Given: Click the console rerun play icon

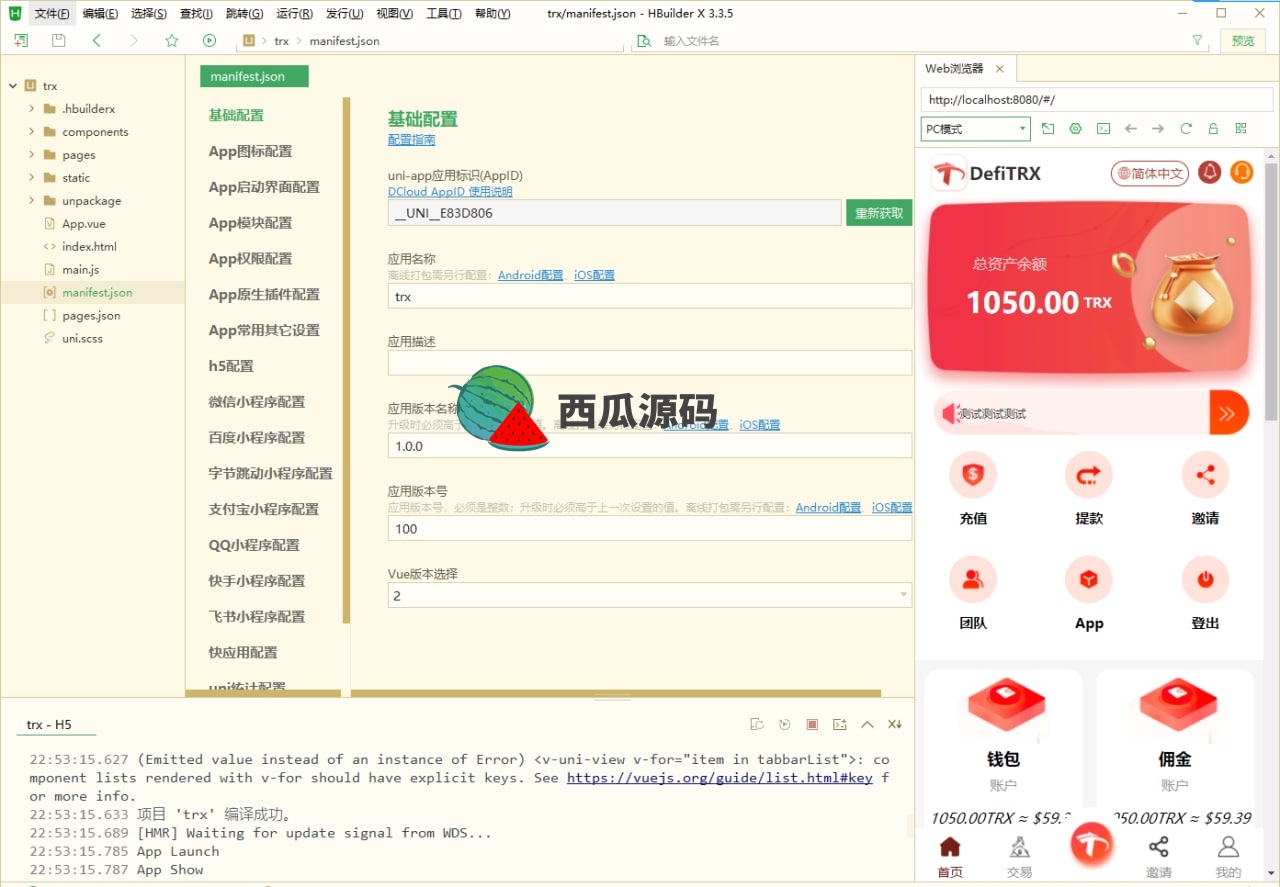Looking at the screenshot, I should [785, 724].
